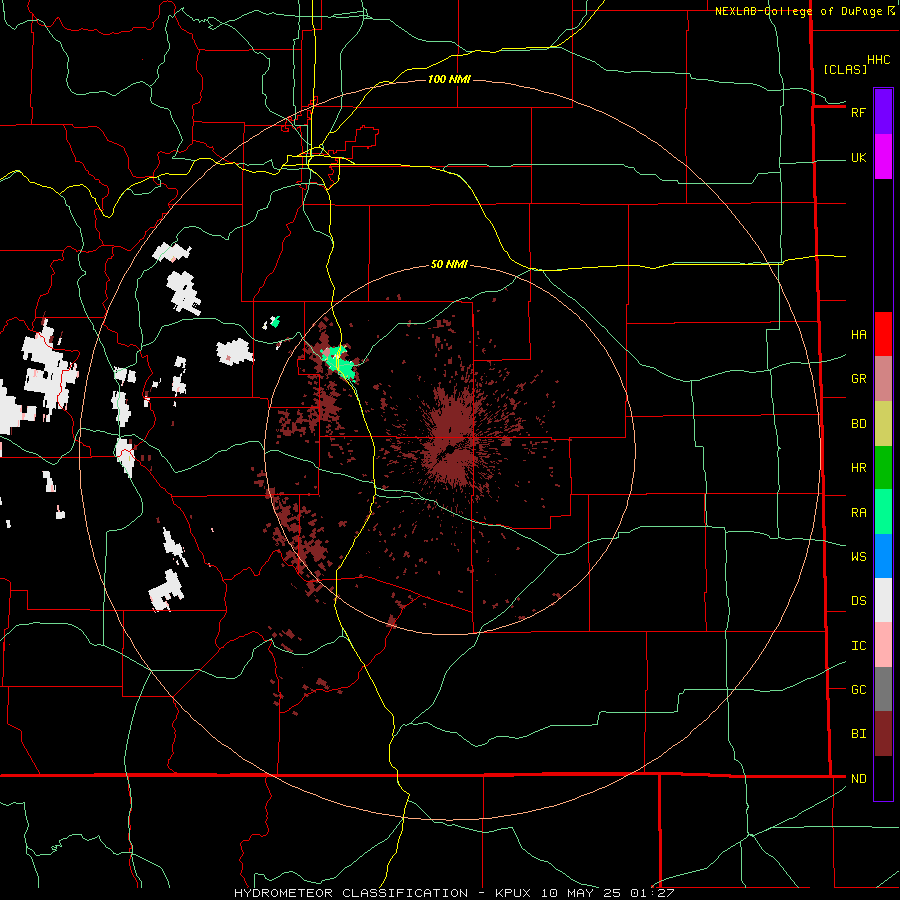Click the green rain echo near the radar
900x900 pixels.
pyautogui.click(x=339, y=362)
